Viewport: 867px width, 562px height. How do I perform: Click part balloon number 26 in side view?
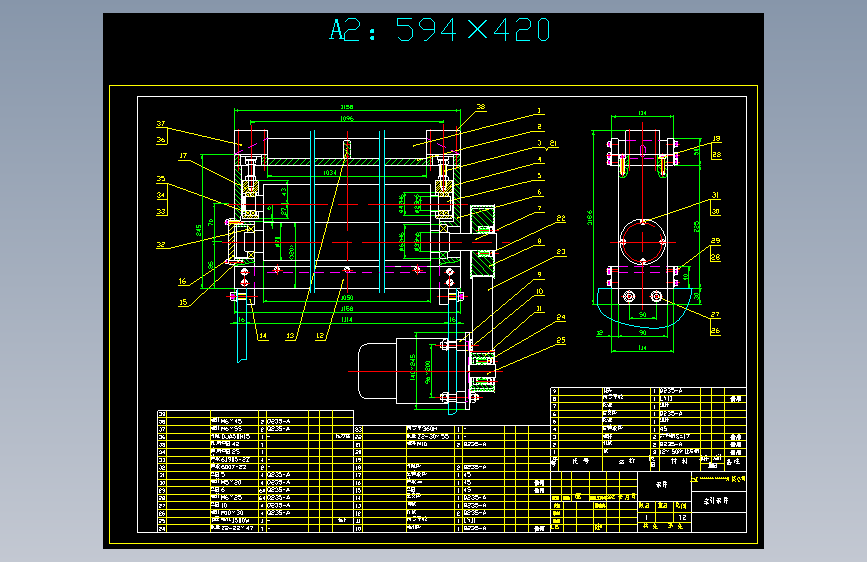[715, 331]
